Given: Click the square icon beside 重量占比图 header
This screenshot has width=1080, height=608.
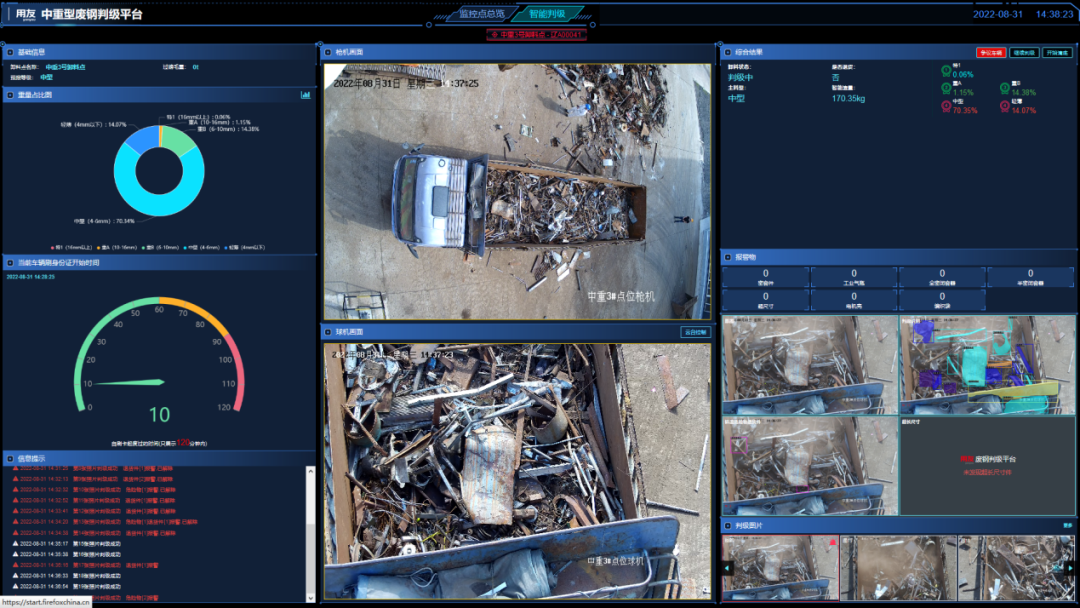Looking at the screenshot, I should pos(10,95).
